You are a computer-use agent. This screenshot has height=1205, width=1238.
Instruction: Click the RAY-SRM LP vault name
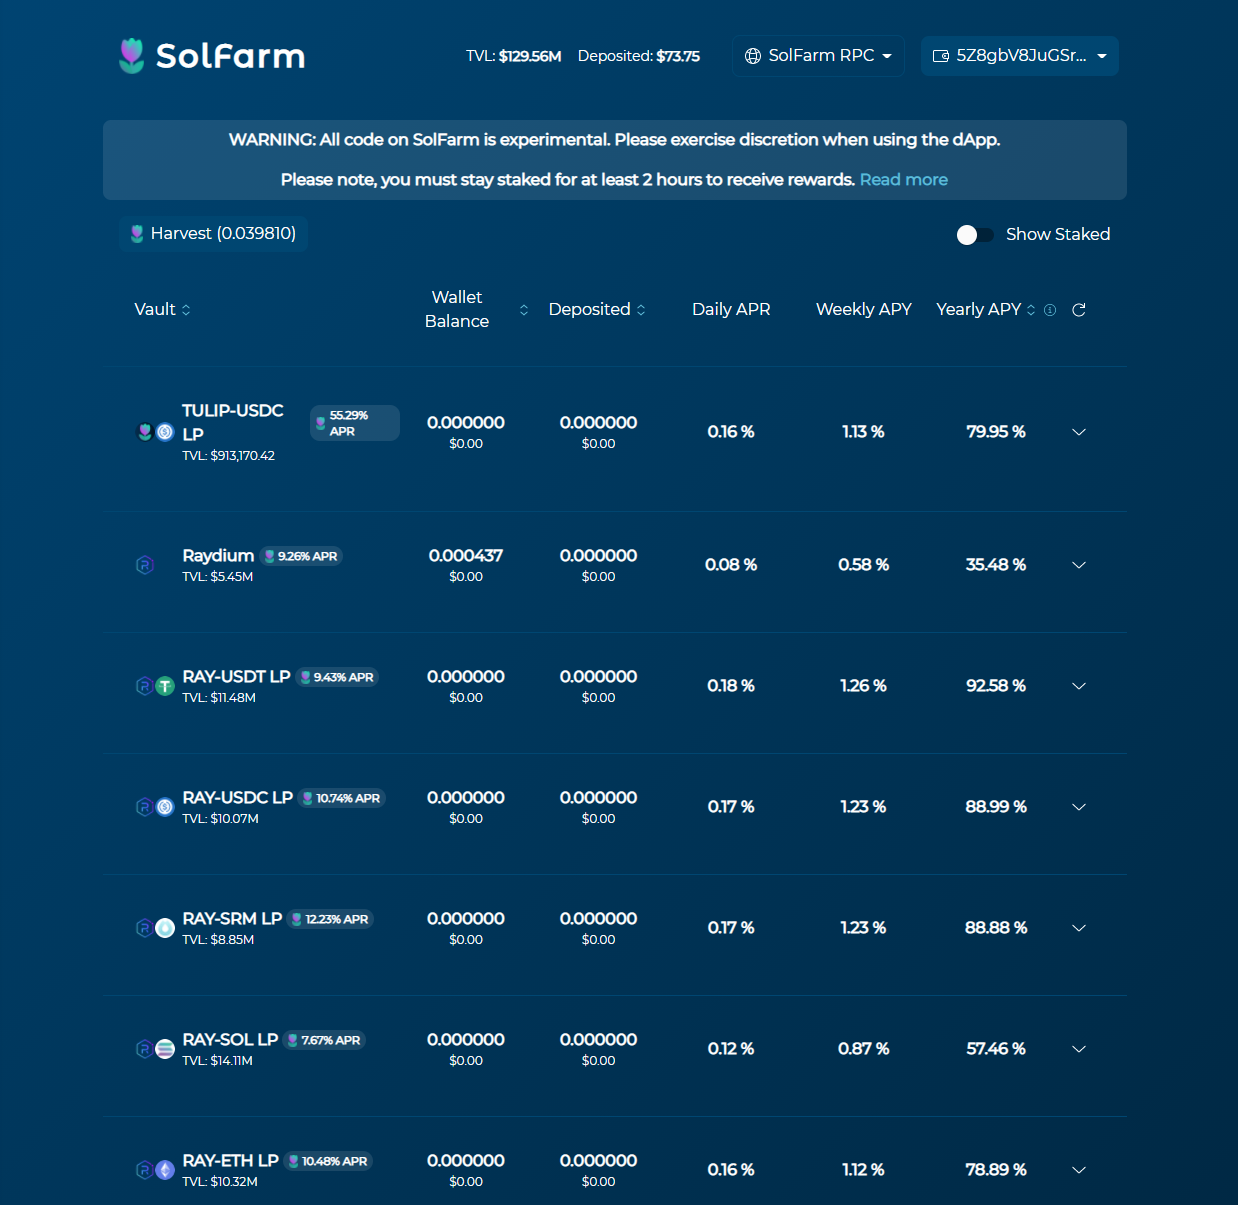click(x=232, y=919)
